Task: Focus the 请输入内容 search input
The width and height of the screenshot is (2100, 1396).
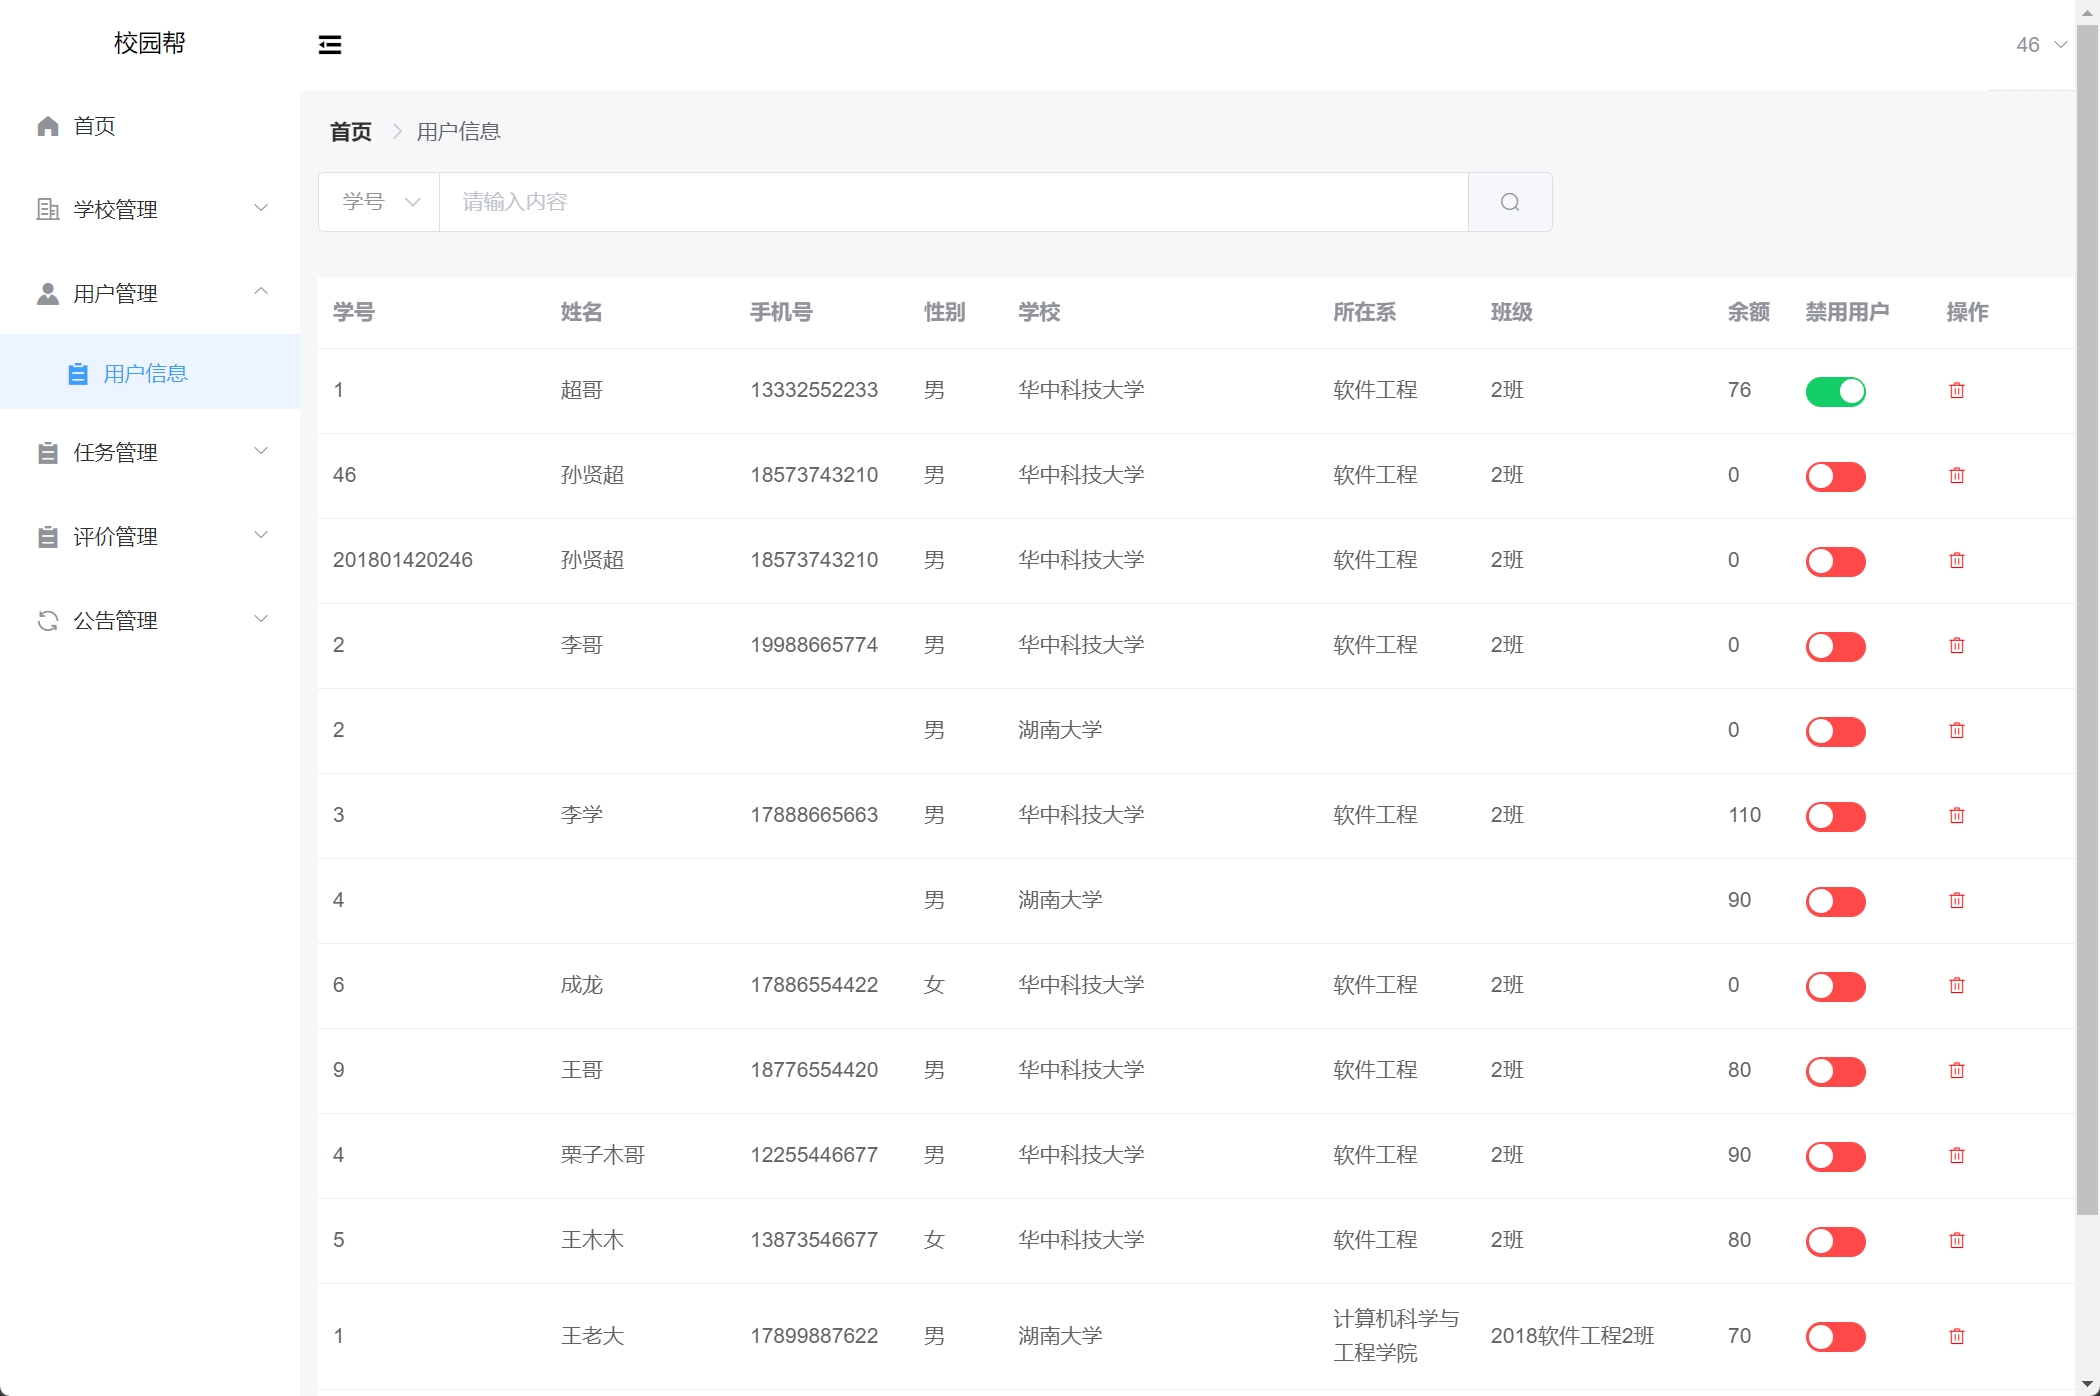Action: [954, 202]
